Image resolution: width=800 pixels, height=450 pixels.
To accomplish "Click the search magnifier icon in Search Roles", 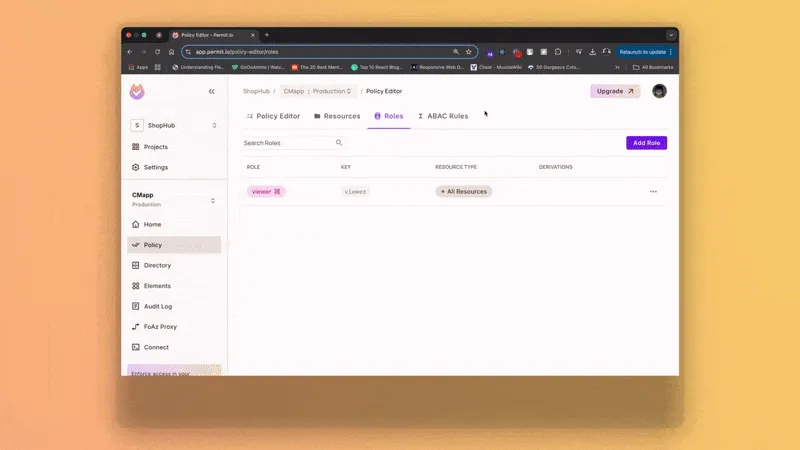I will tap(339, 143).
